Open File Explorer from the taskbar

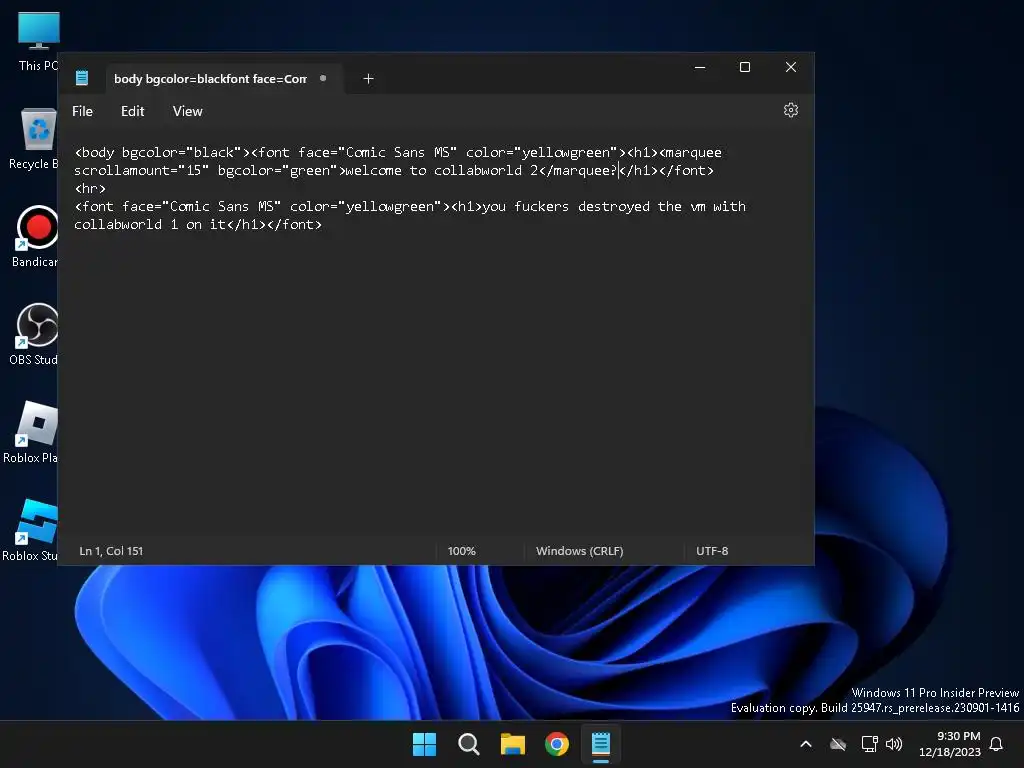point(513,744)
